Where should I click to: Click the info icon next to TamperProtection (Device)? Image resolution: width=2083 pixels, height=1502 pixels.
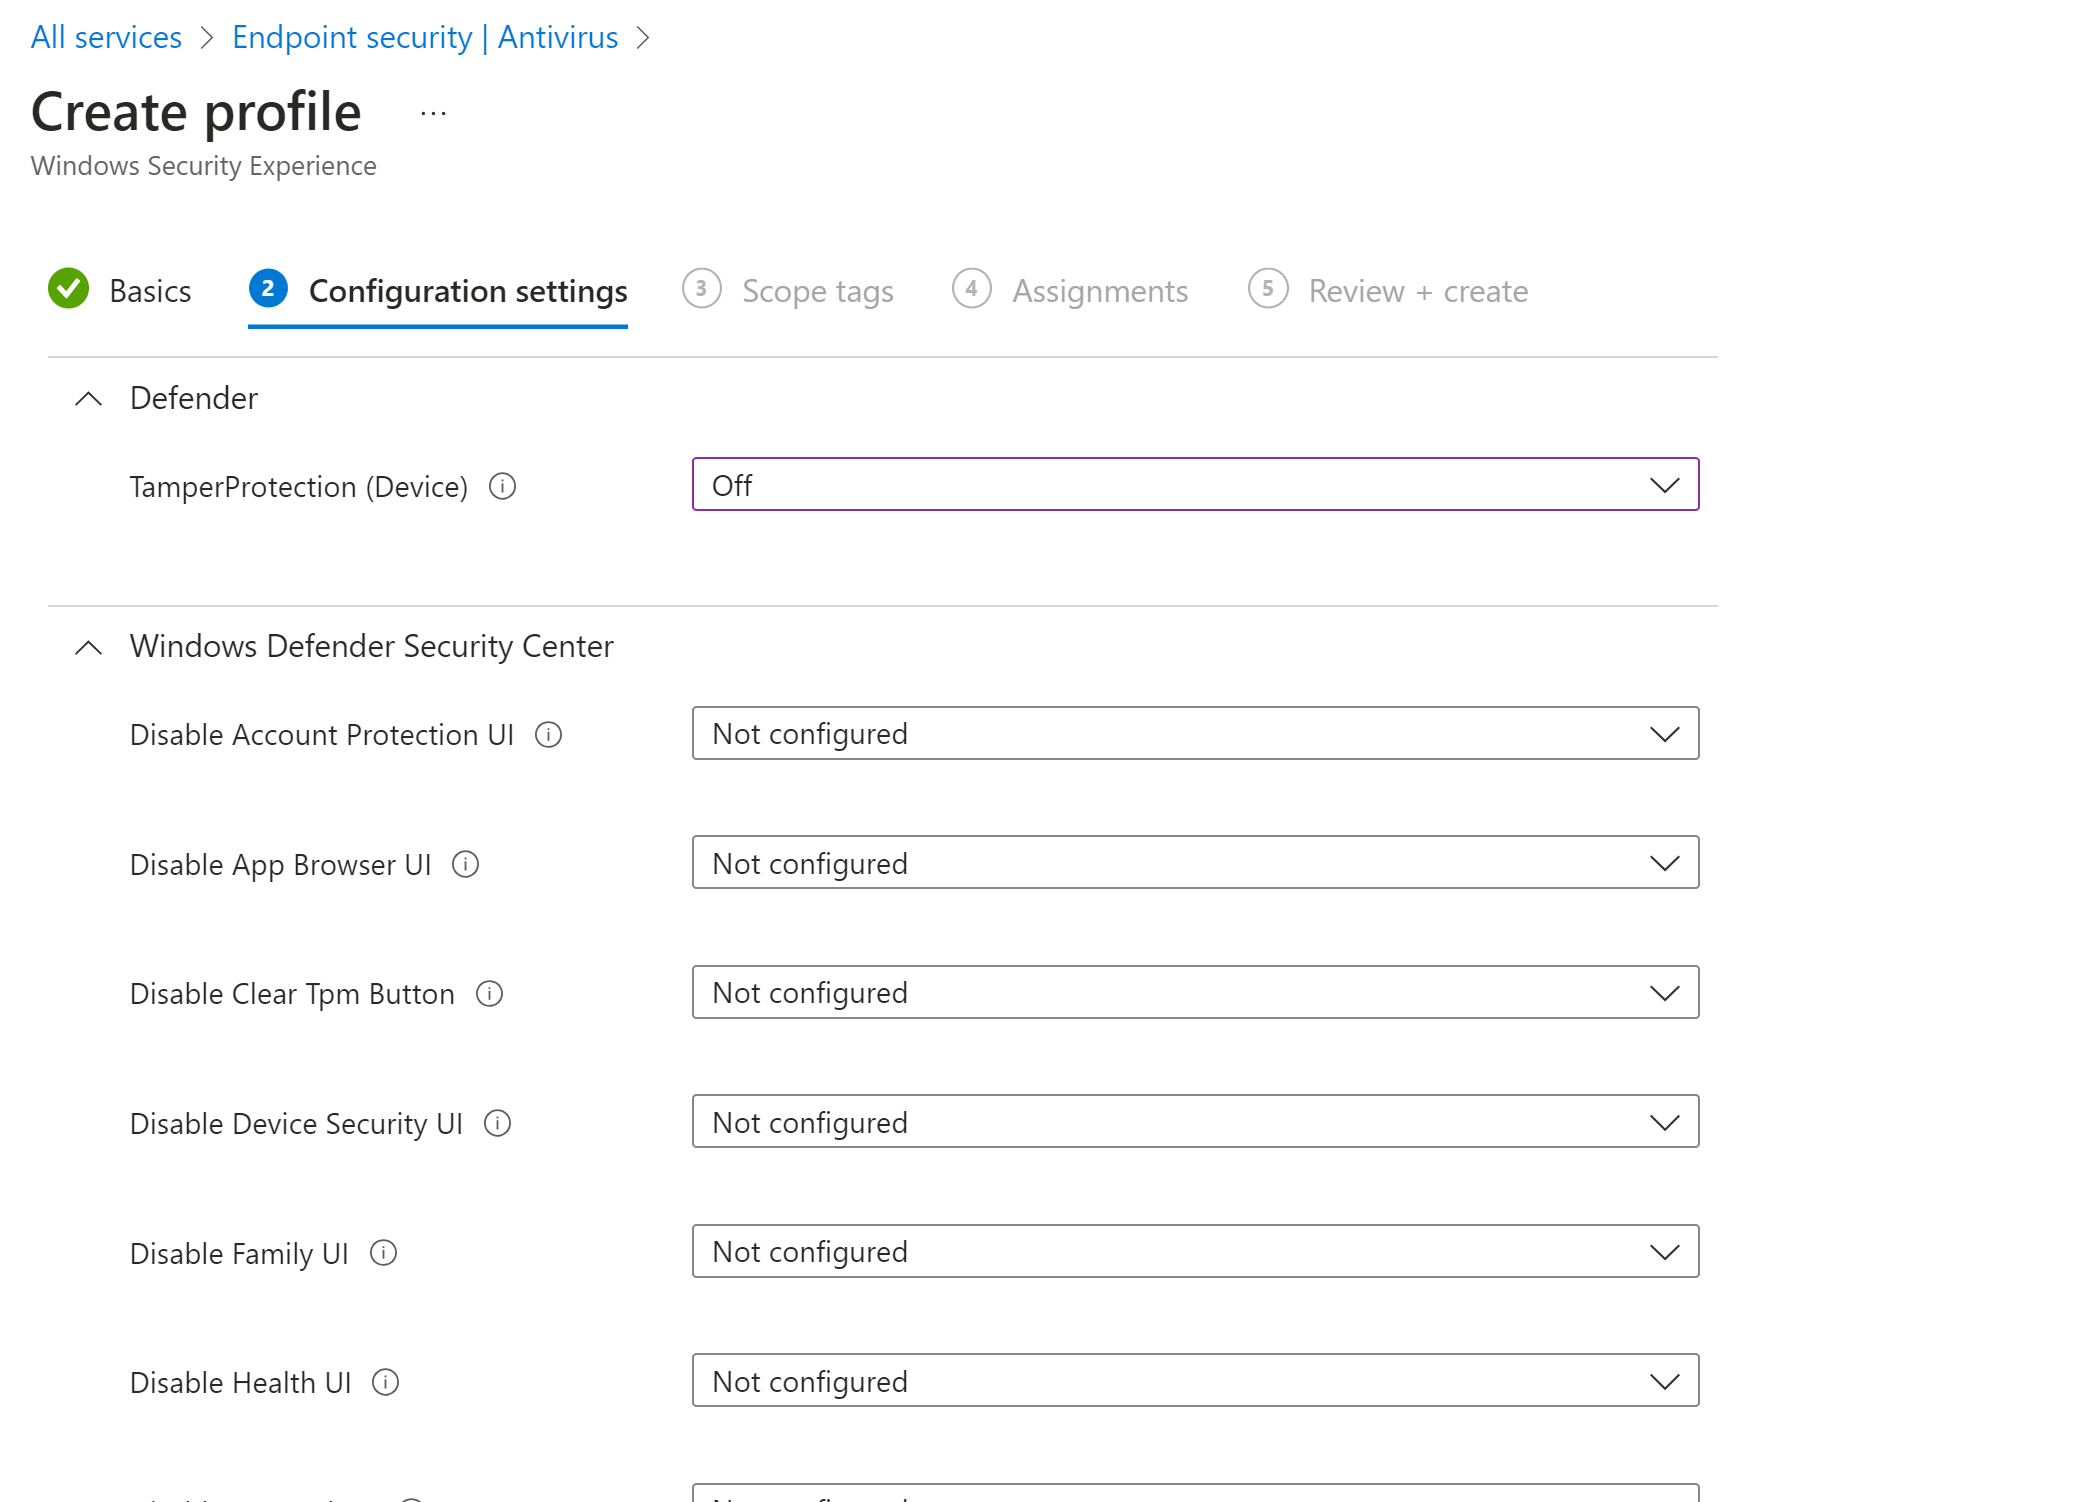click(503, 487)
